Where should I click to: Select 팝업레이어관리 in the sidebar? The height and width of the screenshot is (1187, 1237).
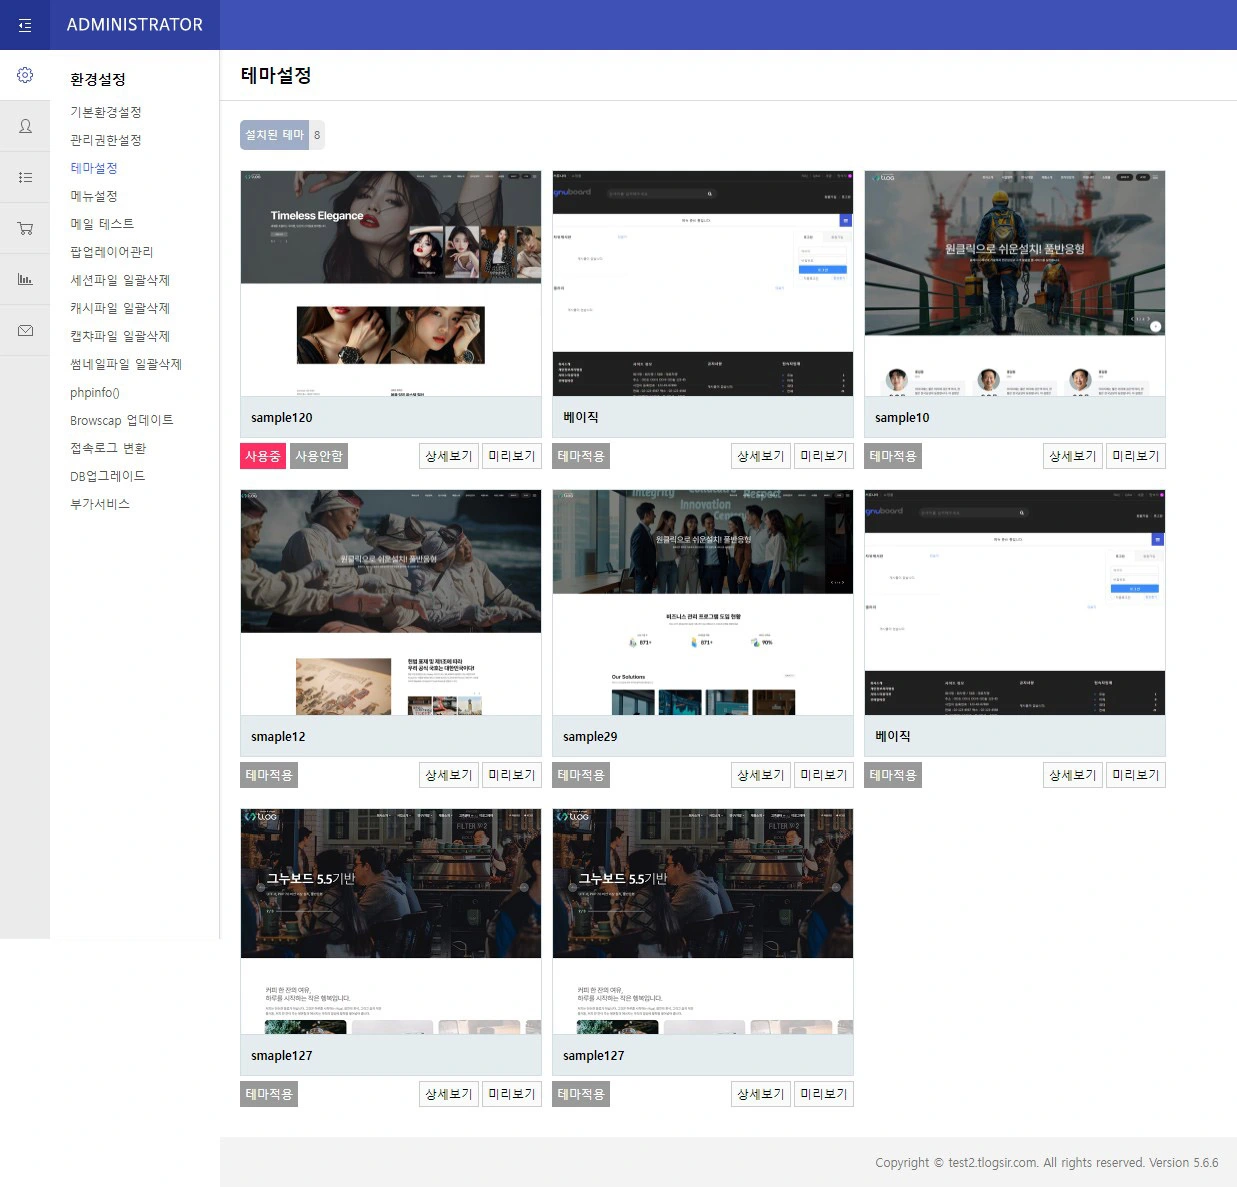112,252
